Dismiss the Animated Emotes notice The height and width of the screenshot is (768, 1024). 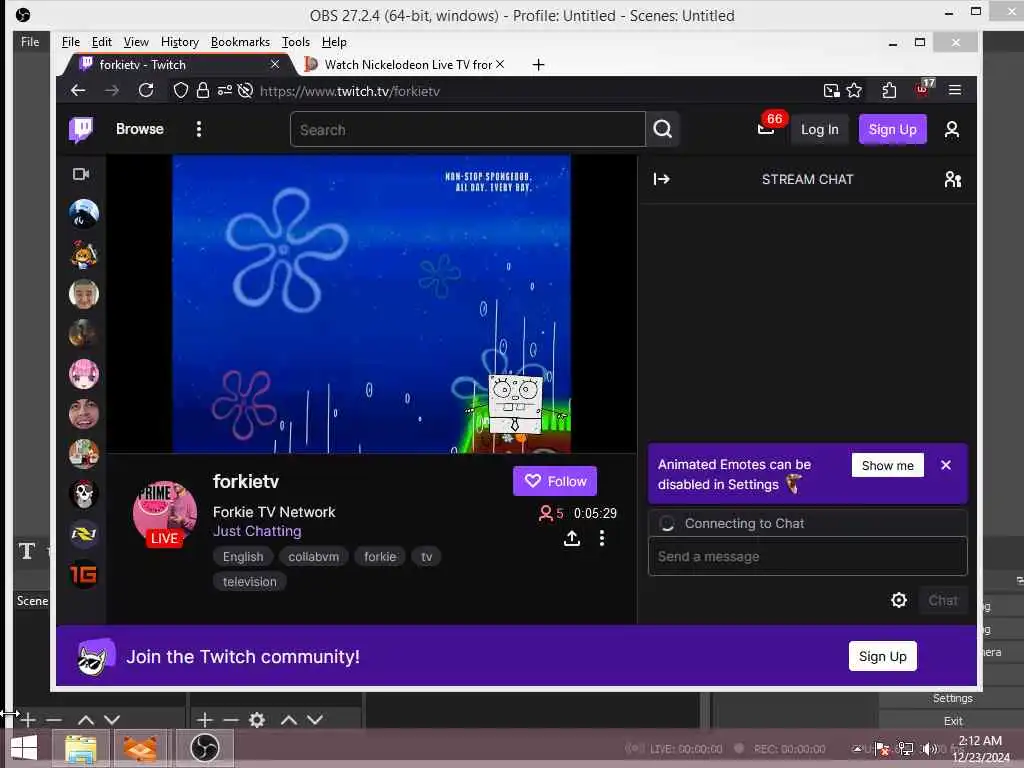pos(946,465)
